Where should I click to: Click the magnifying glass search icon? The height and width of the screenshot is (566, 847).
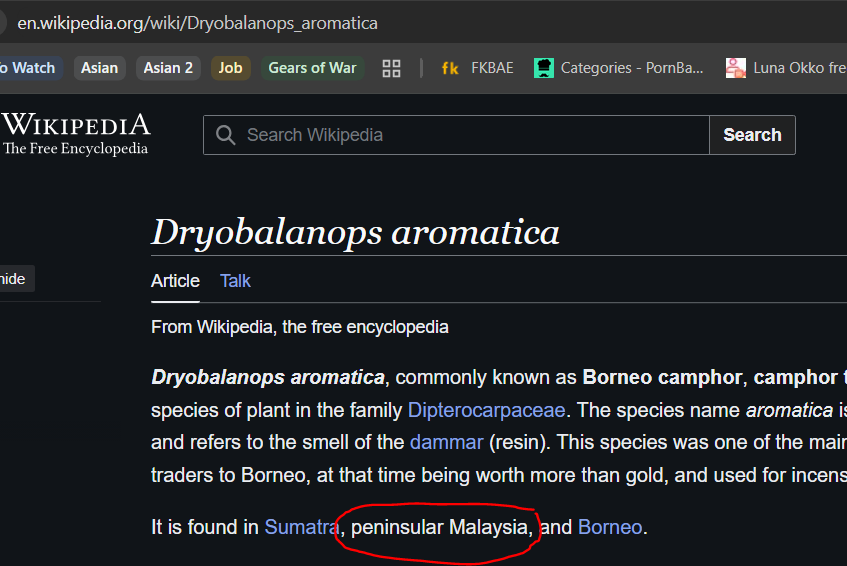pos(226,135)
